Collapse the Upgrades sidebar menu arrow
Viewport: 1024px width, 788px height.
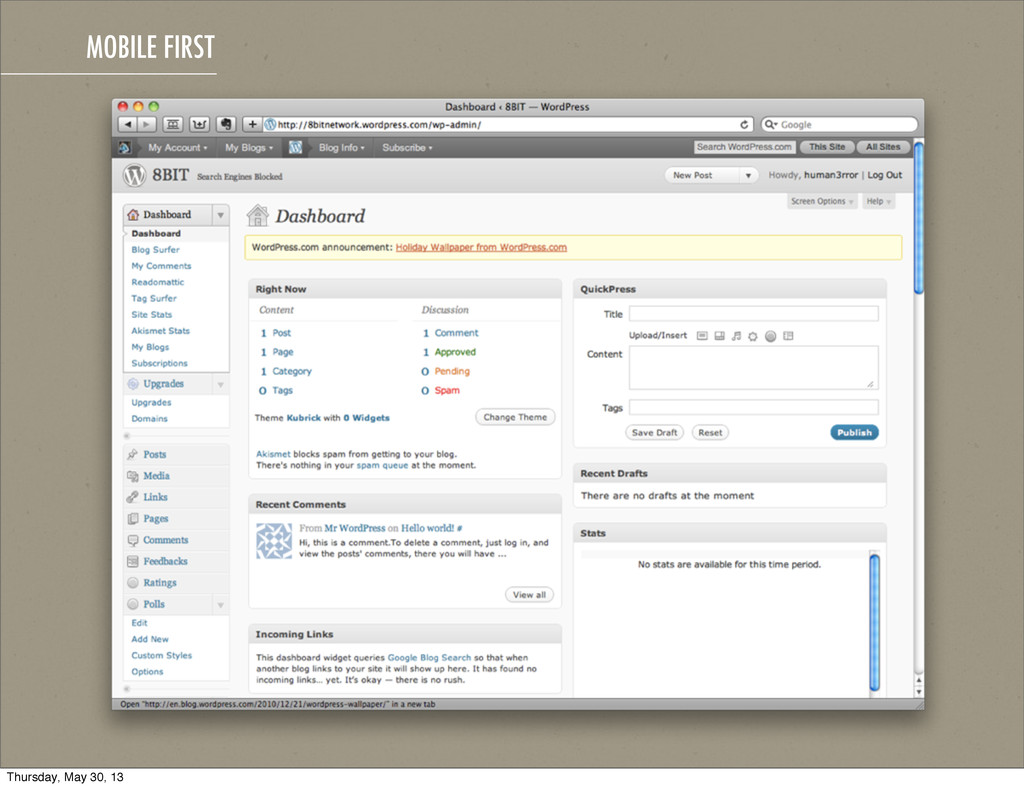221,384
